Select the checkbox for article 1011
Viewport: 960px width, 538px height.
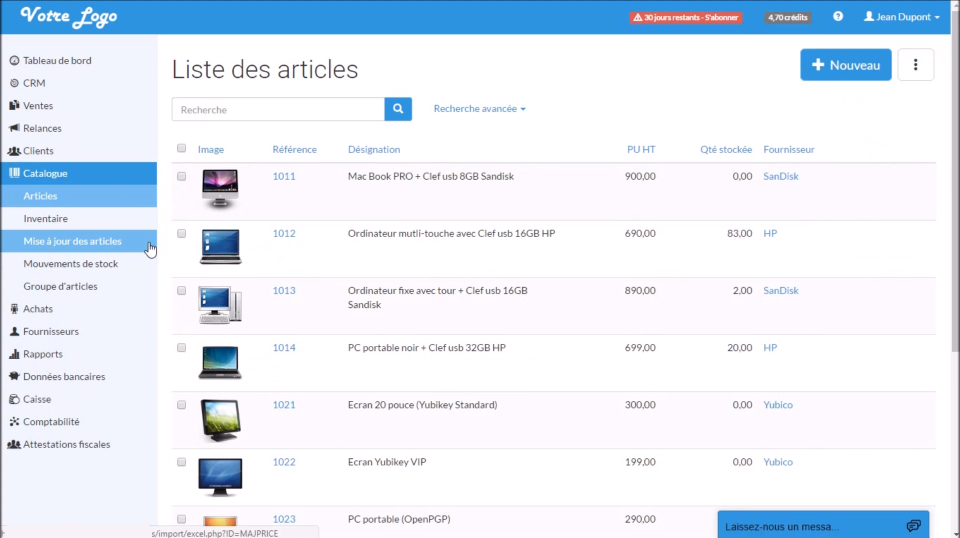(182, 176)
